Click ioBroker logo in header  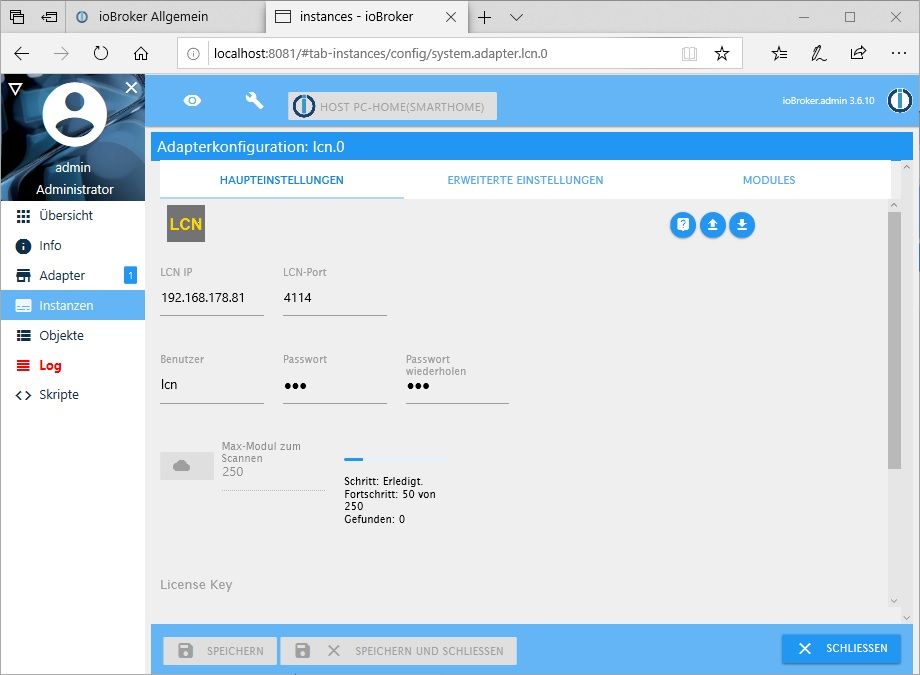899,100
